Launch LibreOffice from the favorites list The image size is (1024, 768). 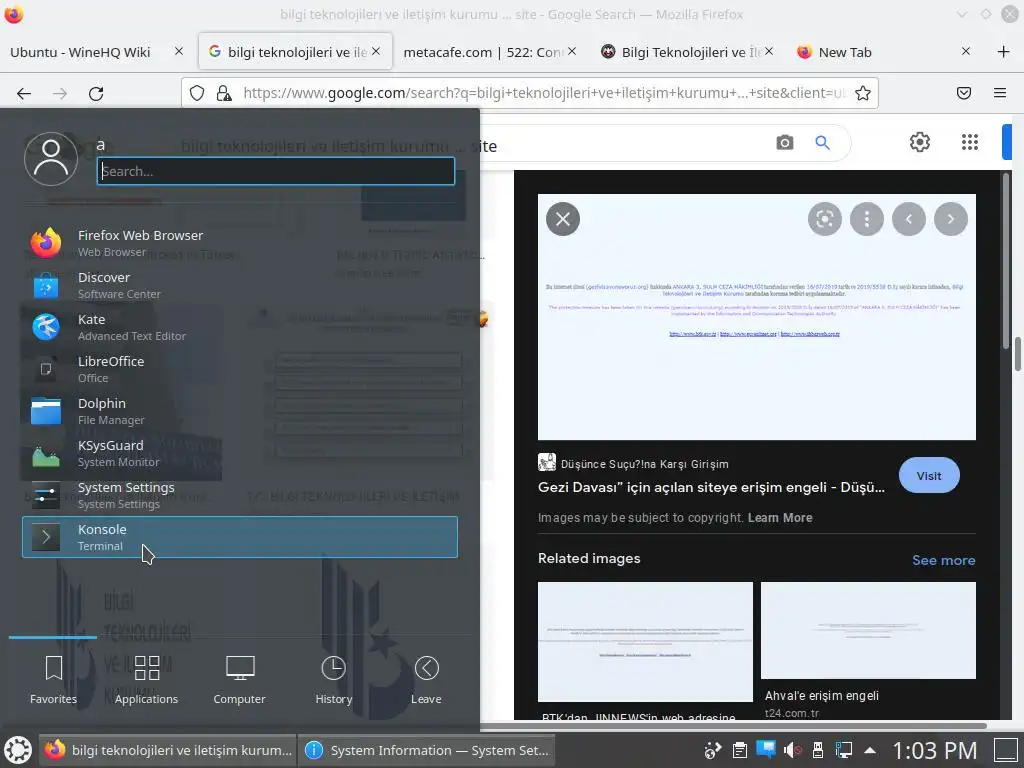click(240, 369)
